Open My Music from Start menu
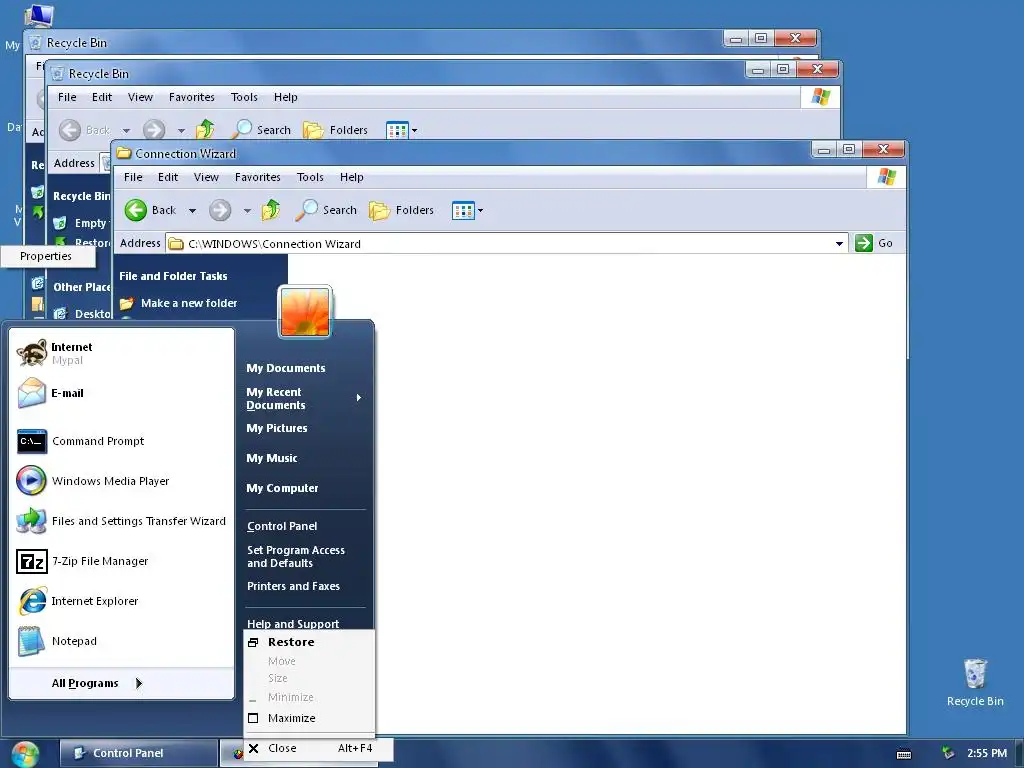 [x=272, y=458]
